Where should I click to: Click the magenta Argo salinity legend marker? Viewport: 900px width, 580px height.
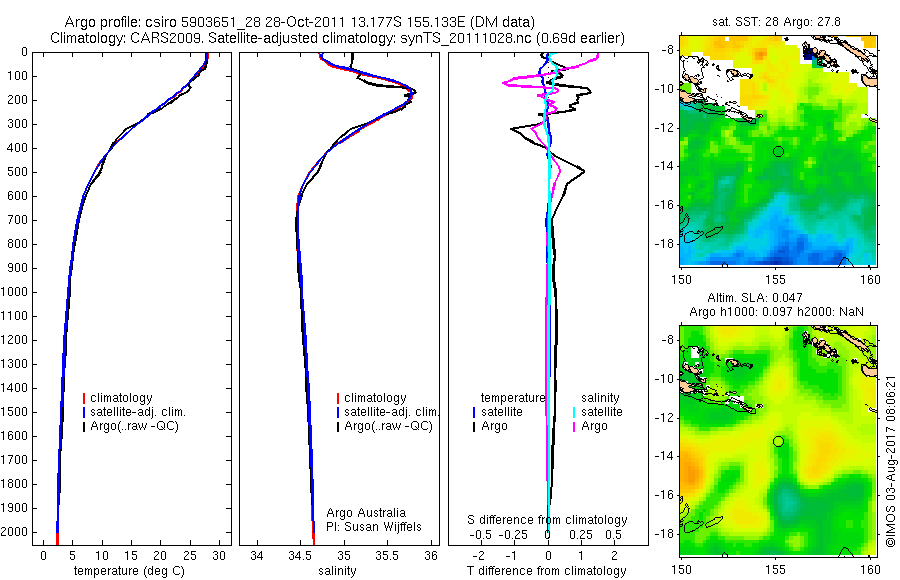pos(574,427)
